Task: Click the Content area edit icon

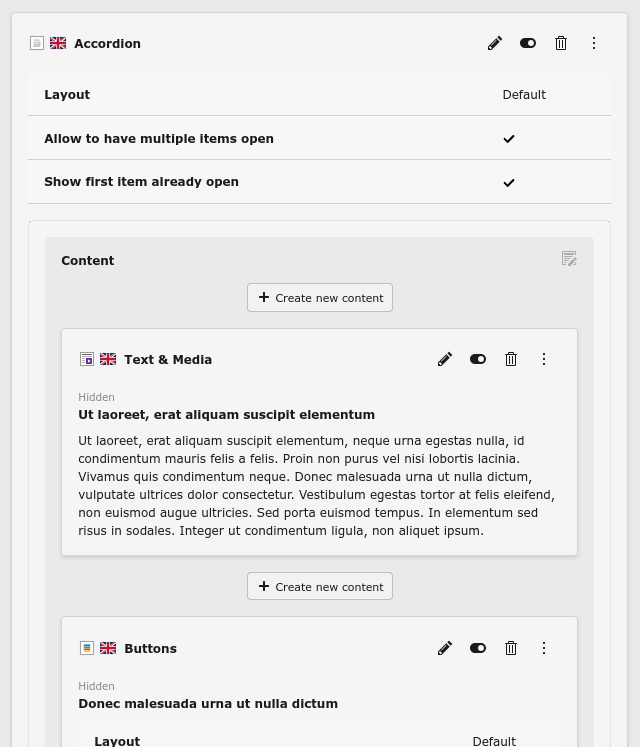Action: point(569,259)
